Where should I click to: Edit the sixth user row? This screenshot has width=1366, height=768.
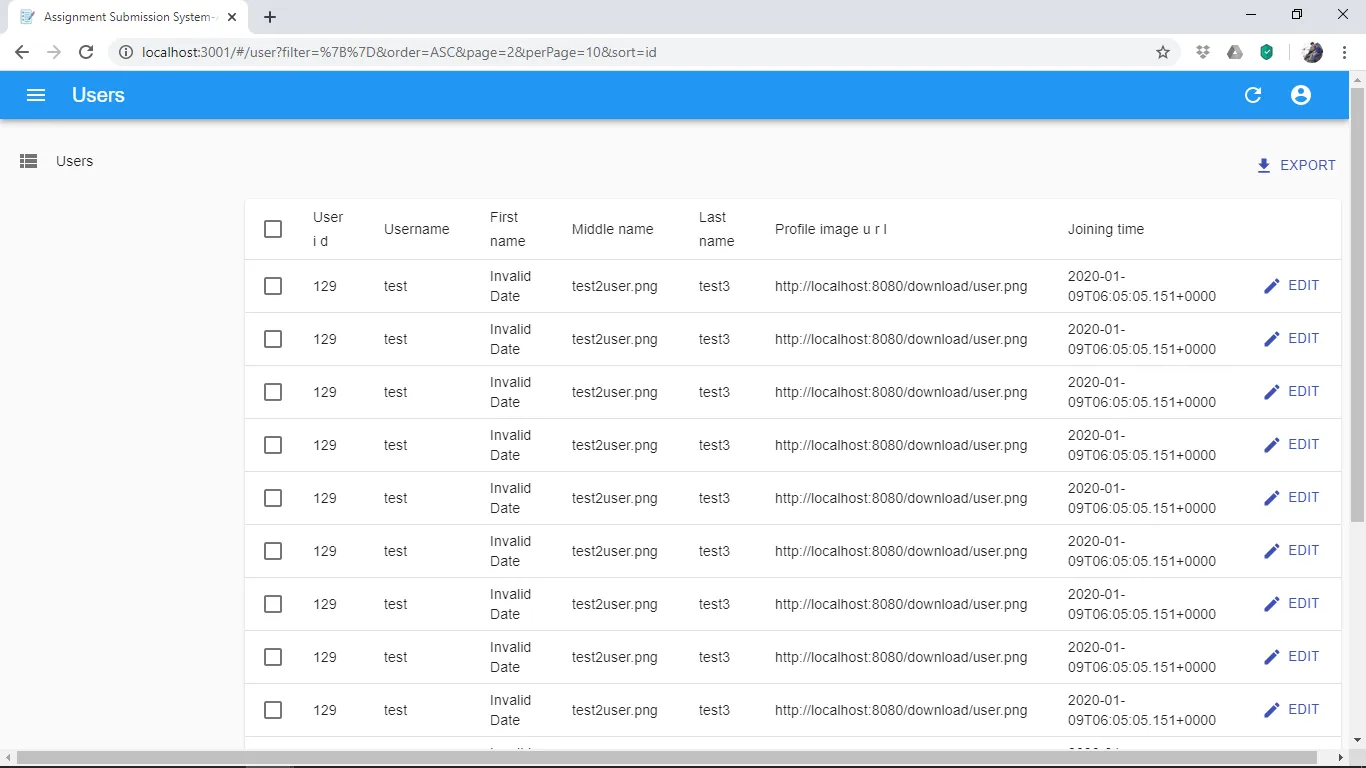pos(1292,551)
